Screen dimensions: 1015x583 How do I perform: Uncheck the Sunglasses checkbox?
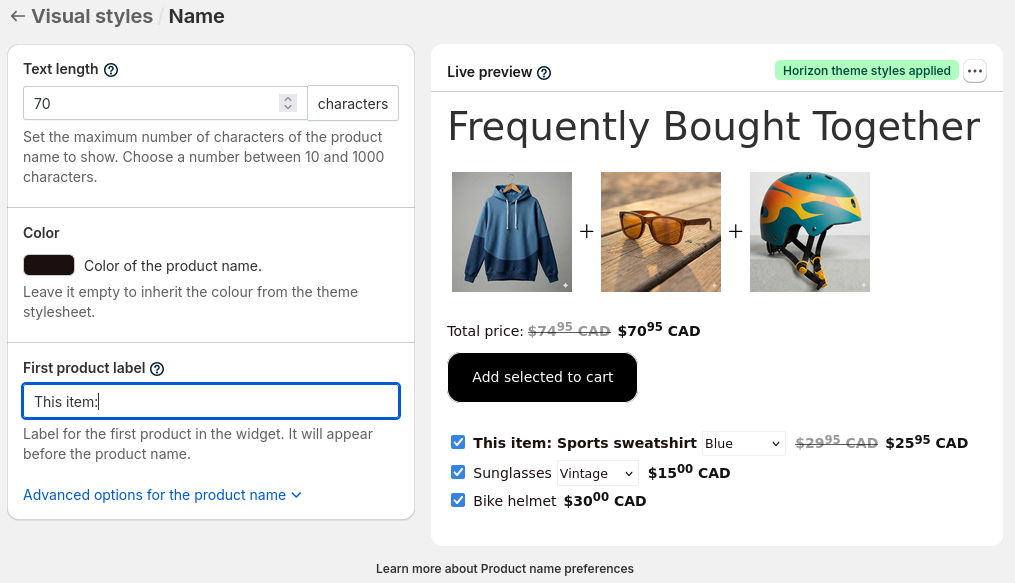(458, 472)
